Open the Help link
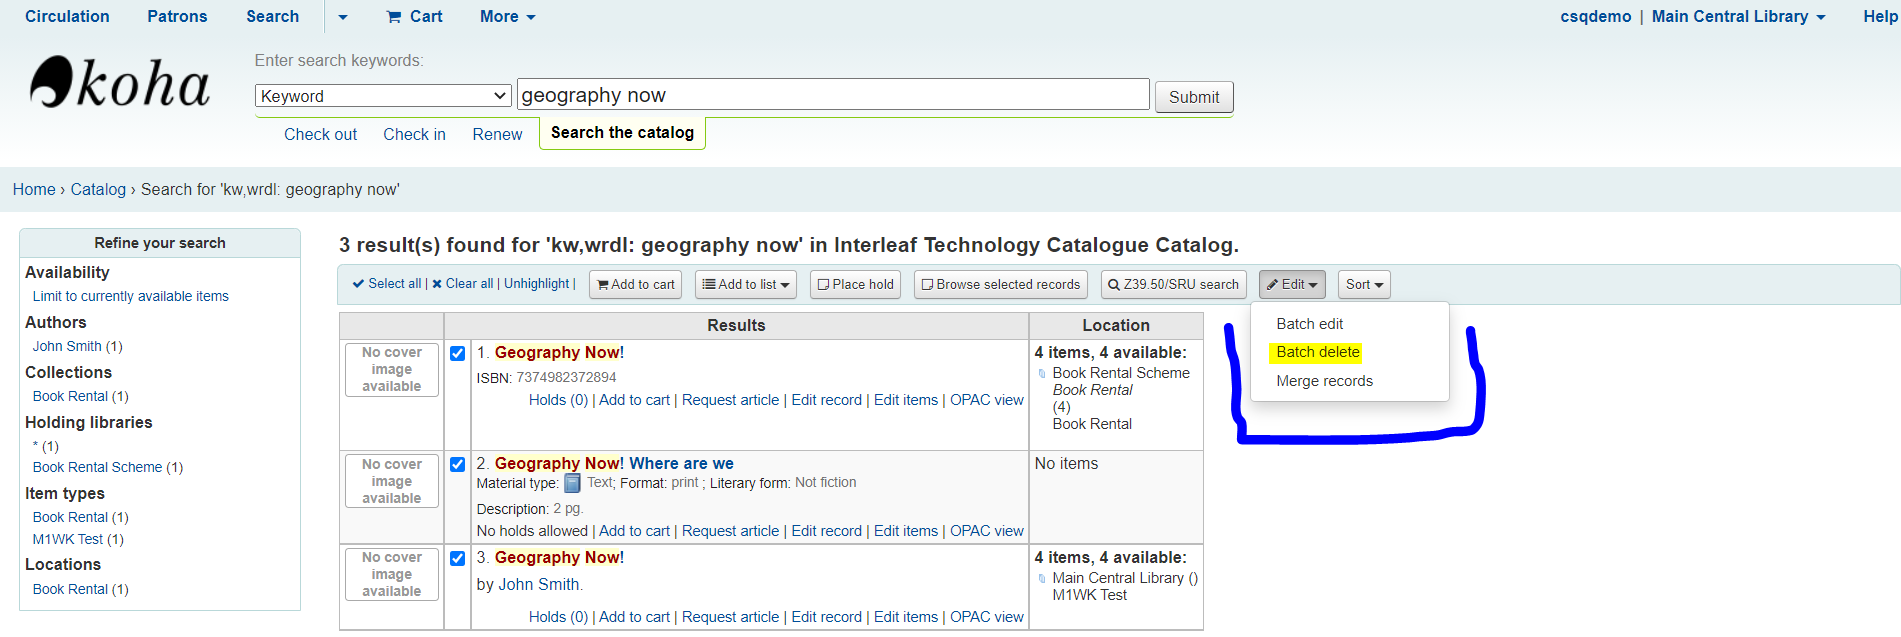The height and width of the screenshot is (637, 1901). coord(1880,16)
